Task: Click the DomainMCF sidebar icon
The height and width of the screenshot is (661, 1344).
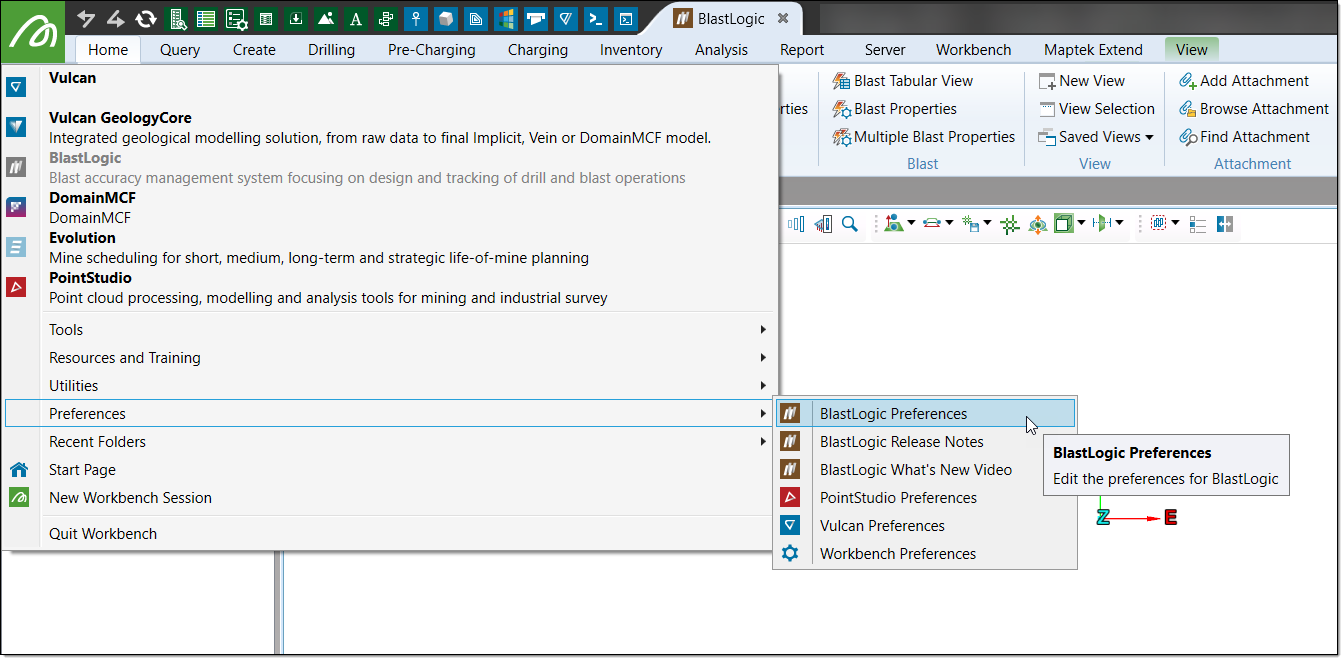Action: [15, 207]
